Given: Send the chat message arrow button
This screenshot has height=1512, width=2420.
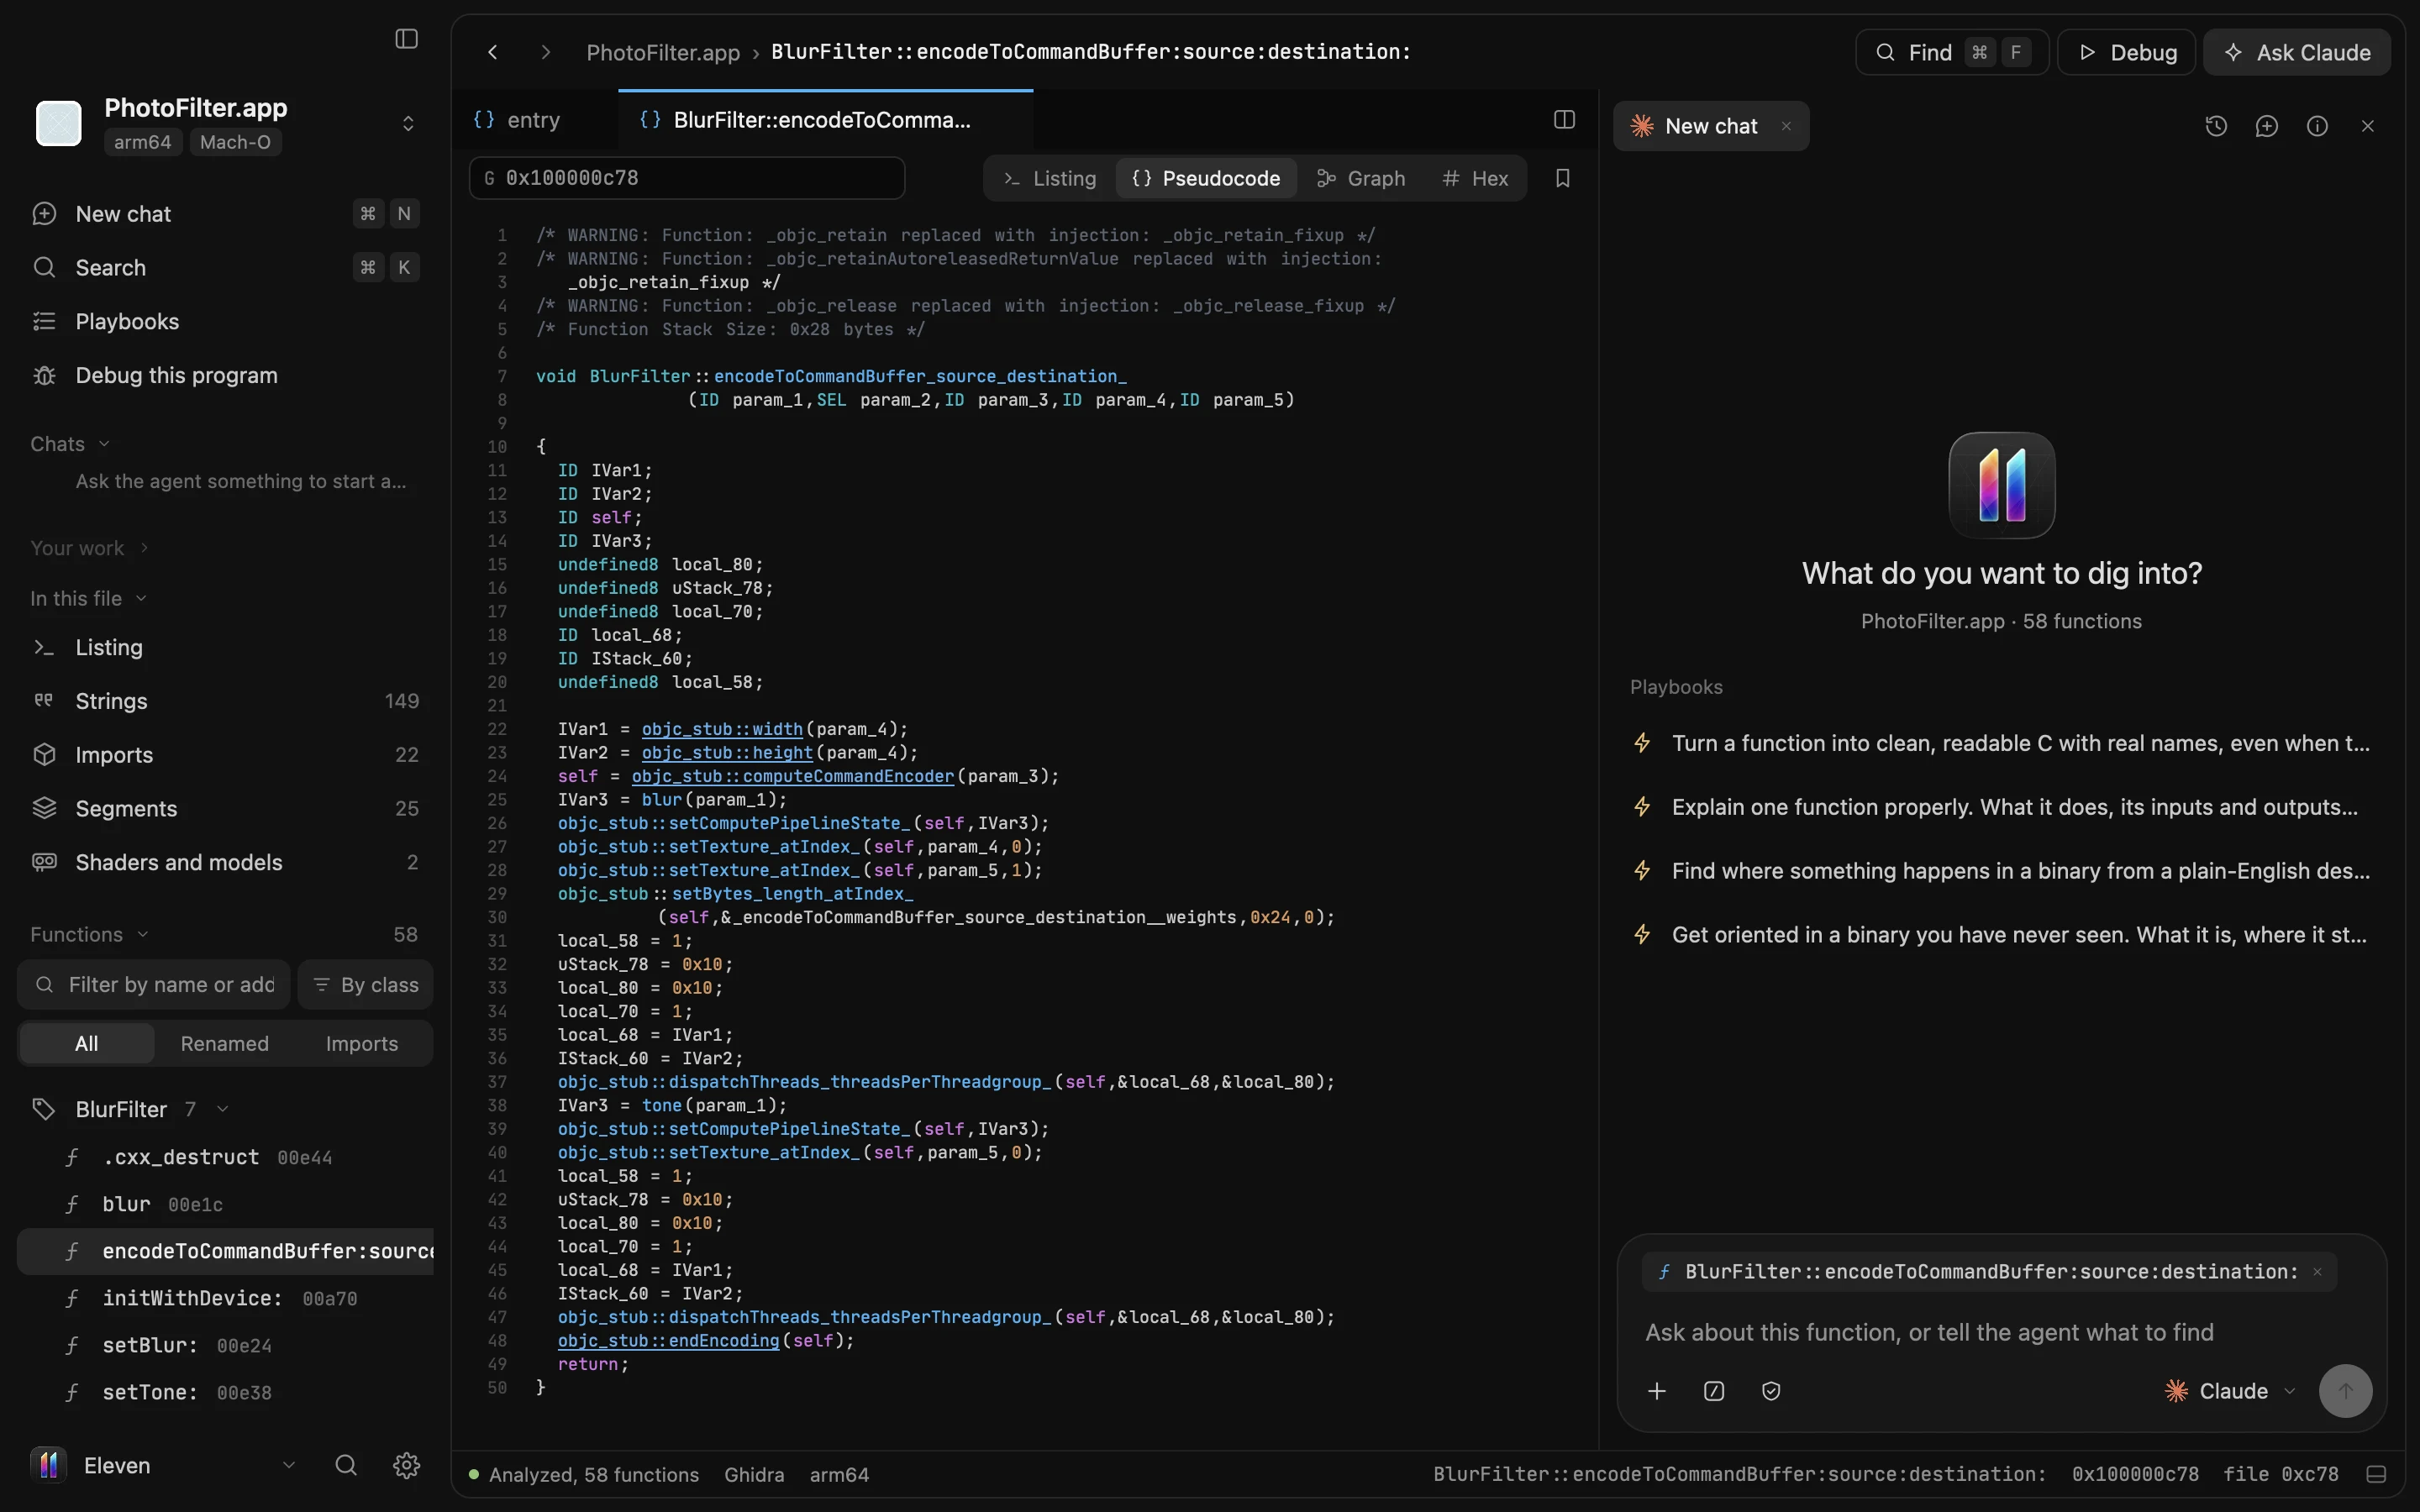Looking at the screenshot, I should pyautogui.click(x=2345, y=1391).
